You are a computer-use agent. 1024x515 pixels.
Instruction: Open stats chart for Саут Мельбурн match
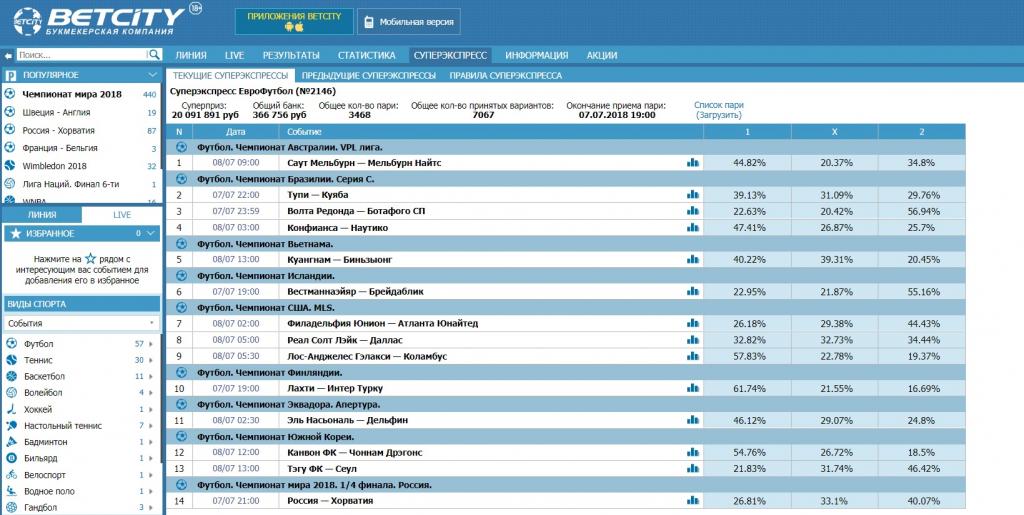pyautogui.click(x=692, y=162)
